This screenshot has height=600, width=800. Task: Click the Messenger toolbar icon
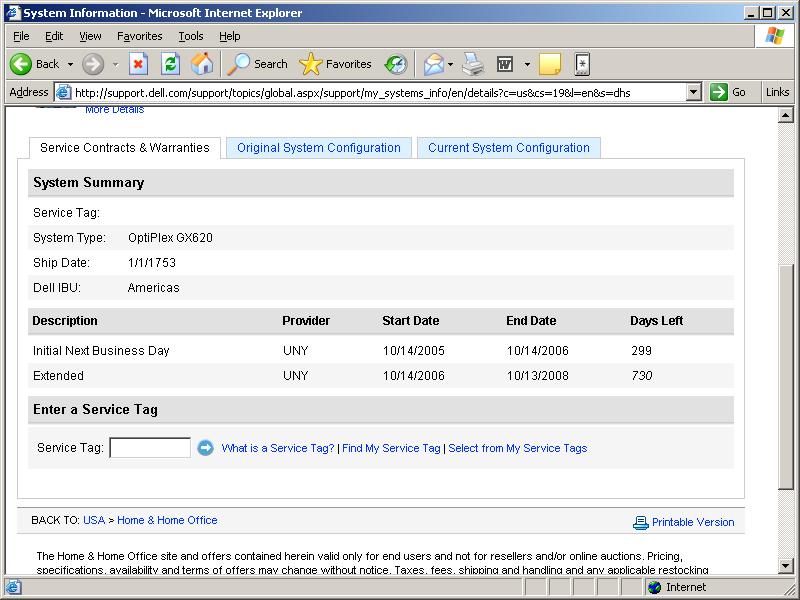point(582,64)
